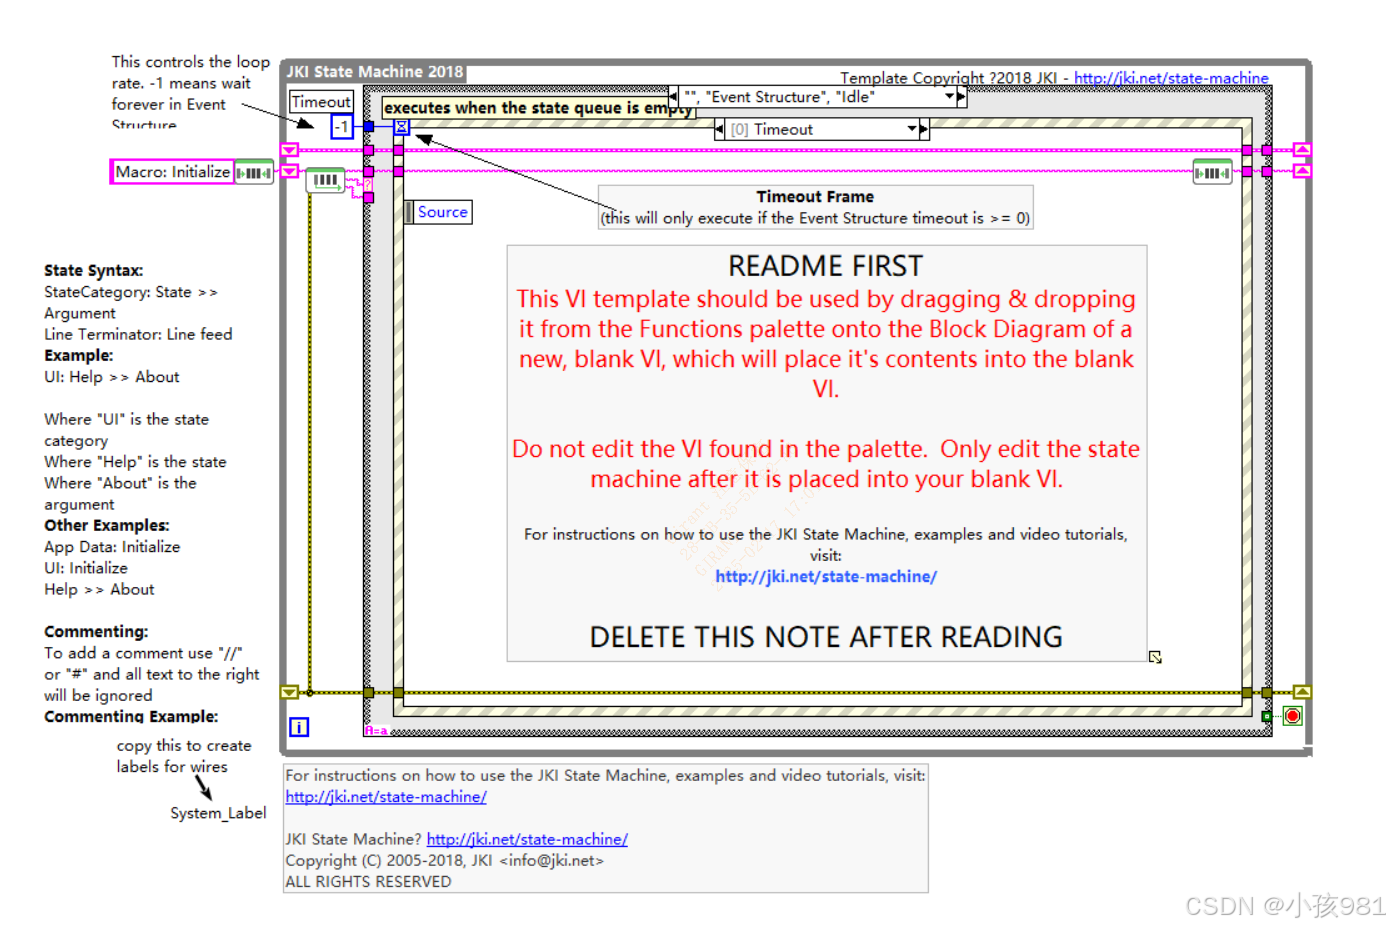The width and height of the screenshot is (1390, 929).
Task: Click 'This controls the loop' comment text
Action: pos(191,62)
